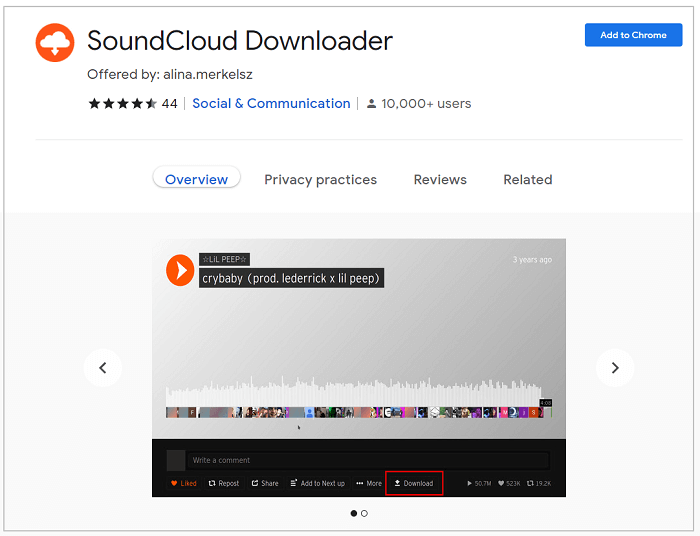Open the More options menu
Viewport: 700px width, 536px height.
click(369, 483)
